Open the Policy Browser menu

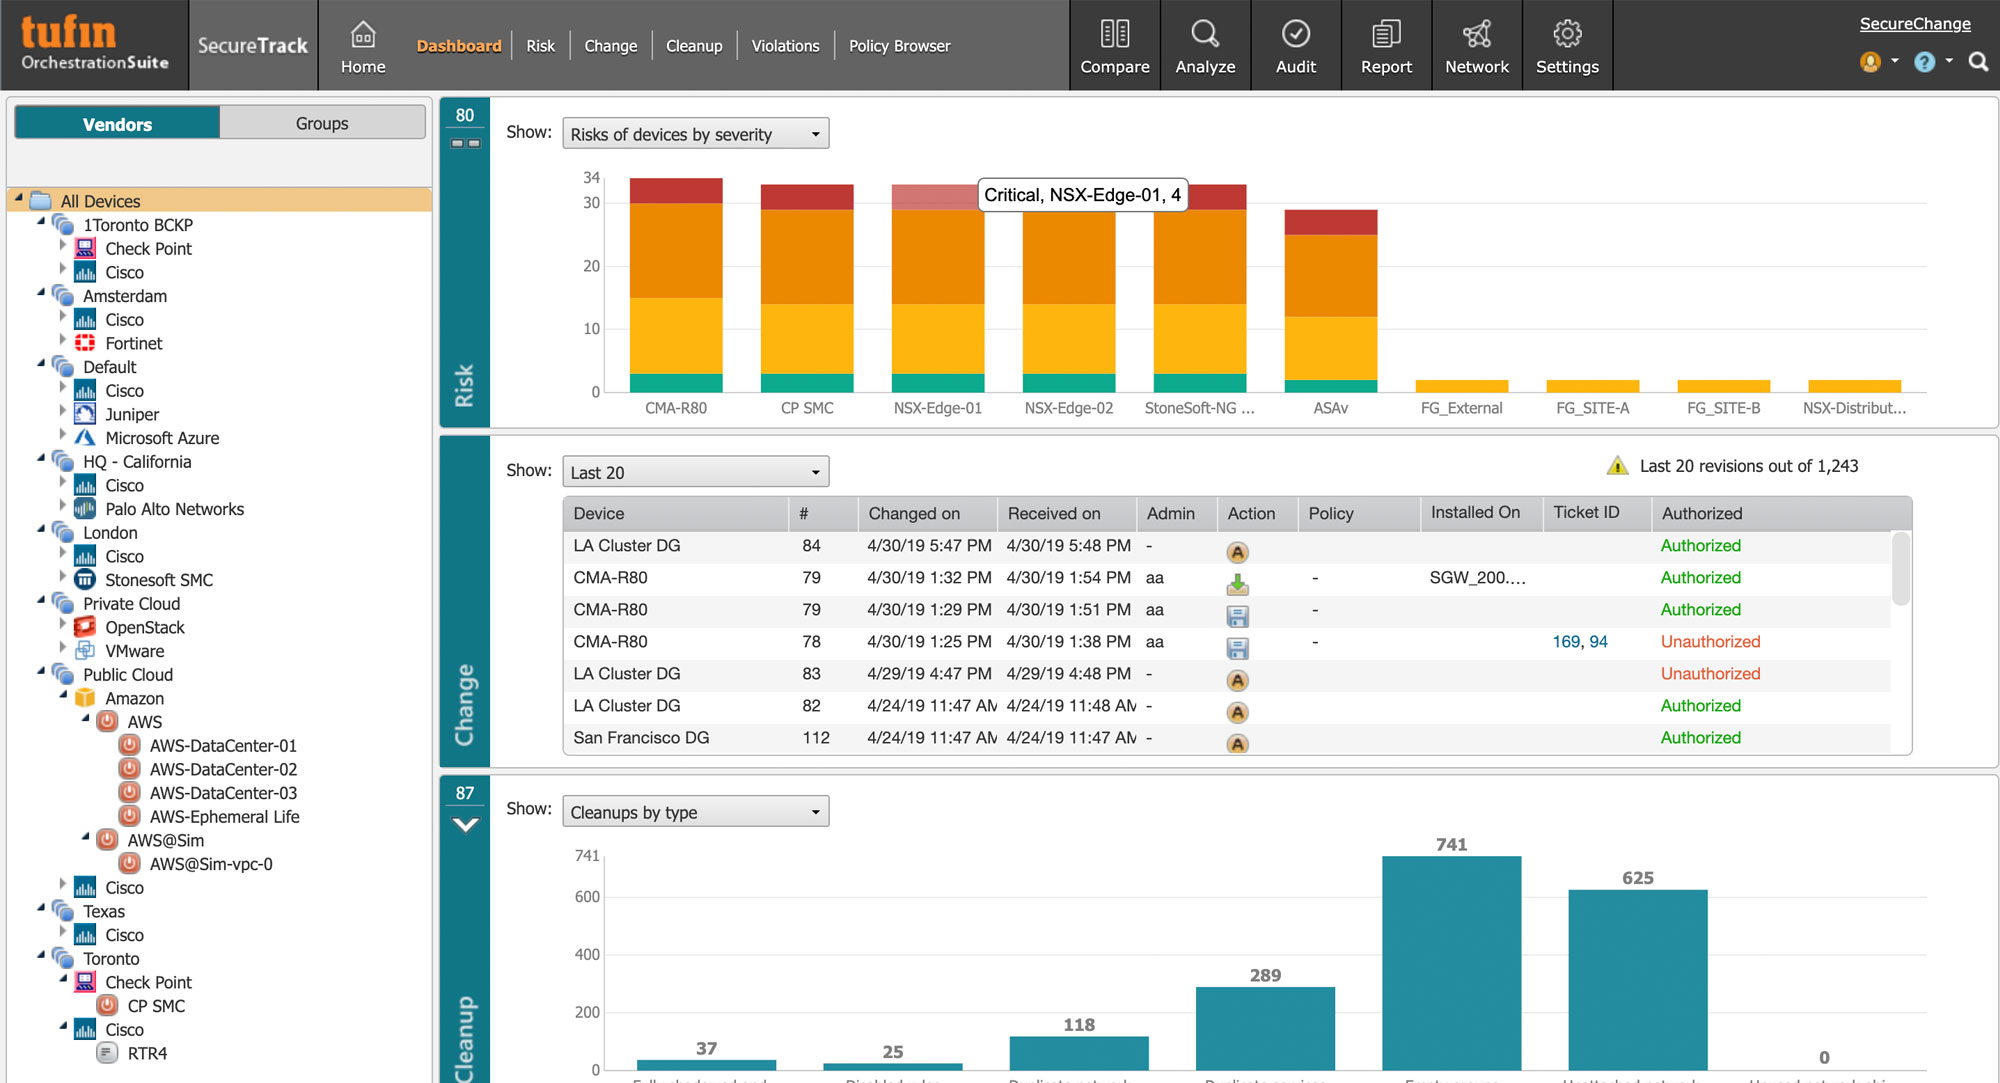pyautogui.click(x=899, y=46)
